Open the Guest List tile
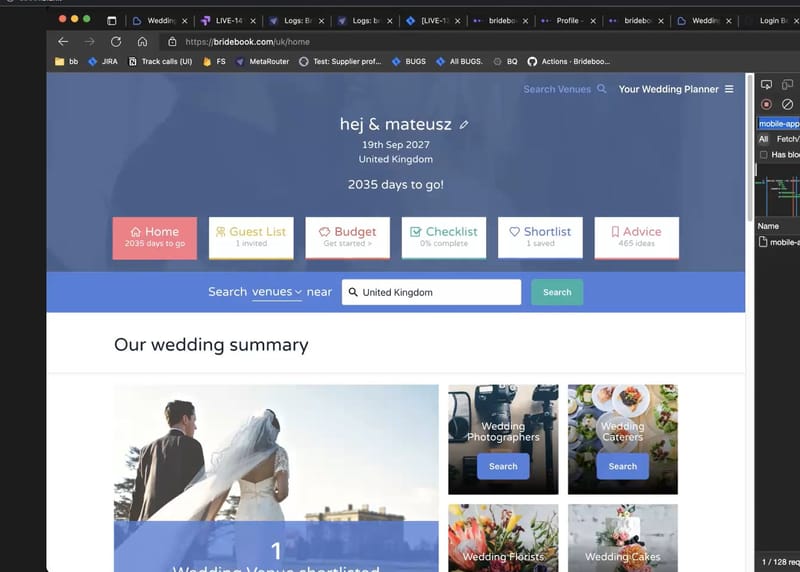The image size is (800, 572). (x=251, y=238)
